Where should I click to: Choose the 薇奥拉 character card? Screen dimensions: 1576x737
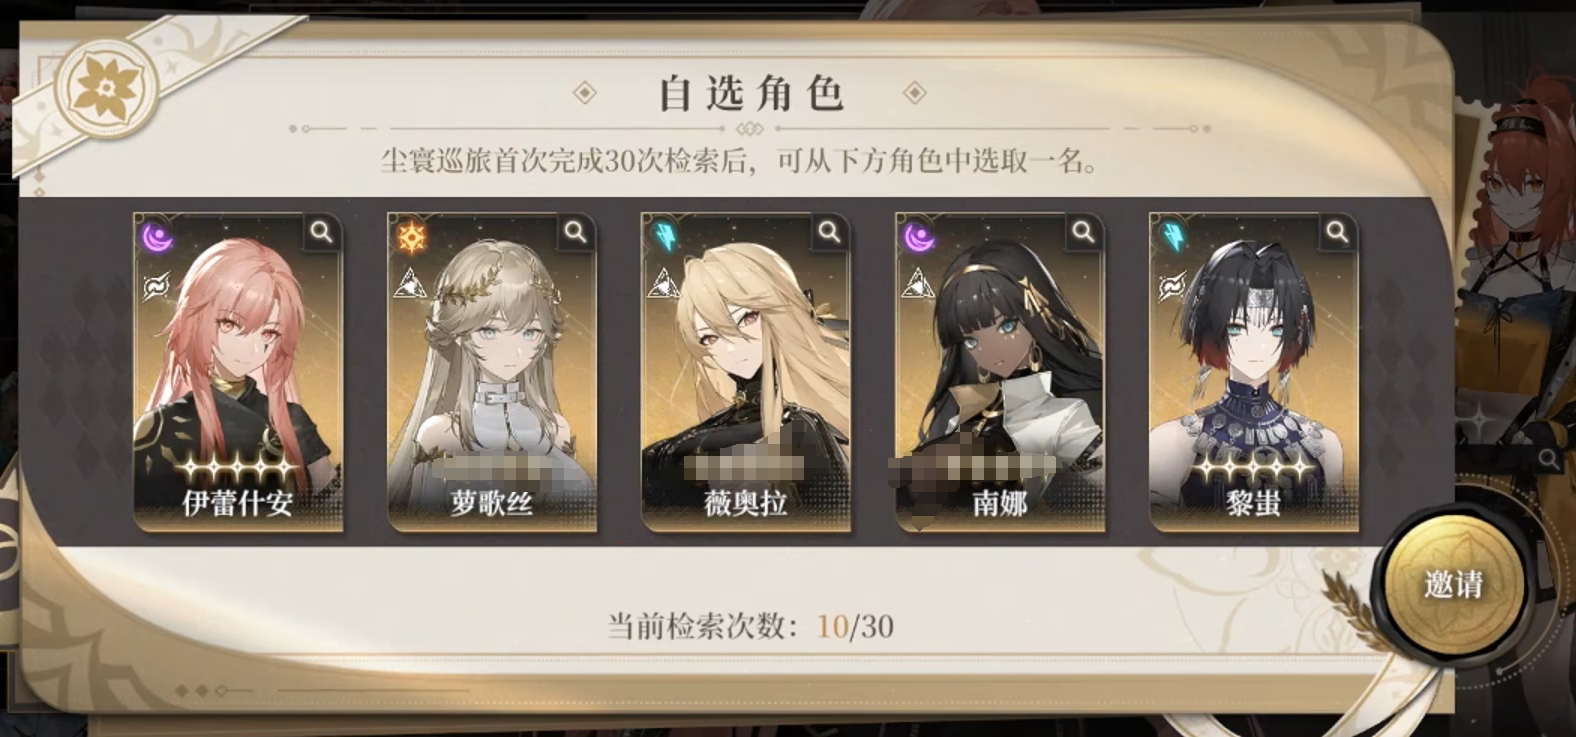[746, 372]
